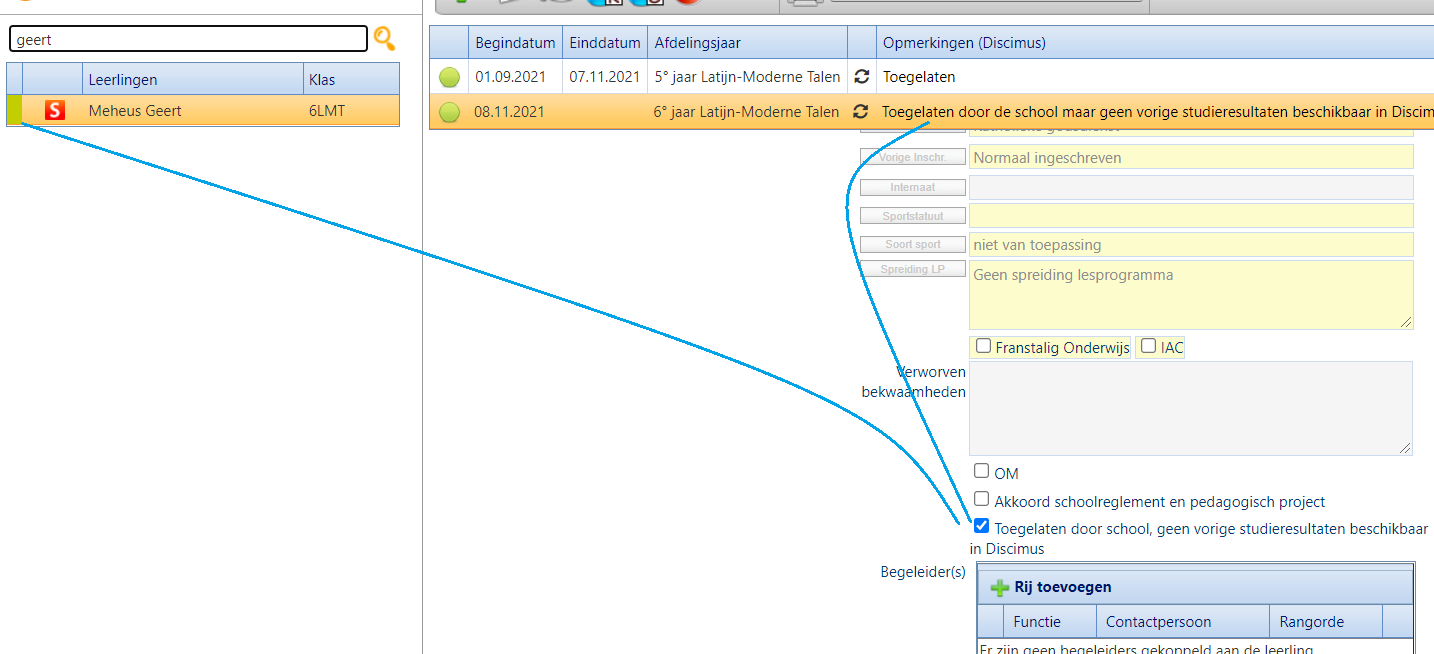This screenshot has width=1434, height=654.
Task: Click the yellow-green color marker beside Meheus Geert
Action: coord(14,111)
